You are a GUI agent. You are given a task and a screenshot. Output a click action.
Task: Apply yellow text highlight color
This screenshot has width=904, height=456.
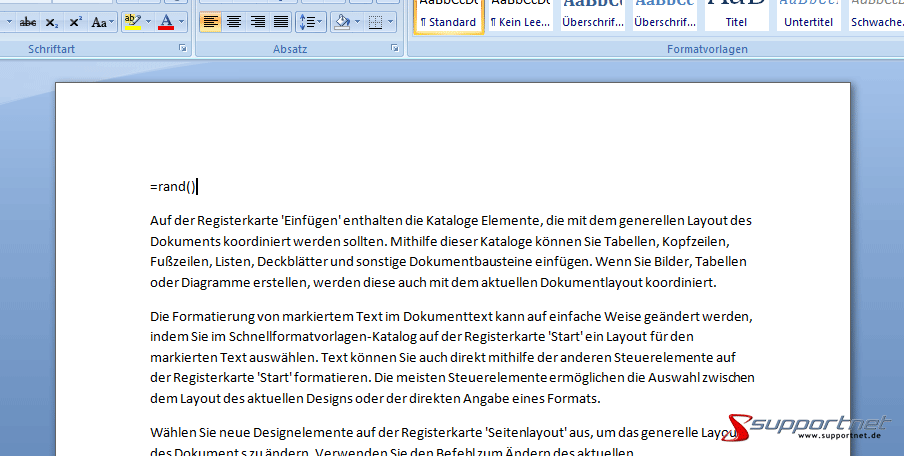tap(132, 21)
